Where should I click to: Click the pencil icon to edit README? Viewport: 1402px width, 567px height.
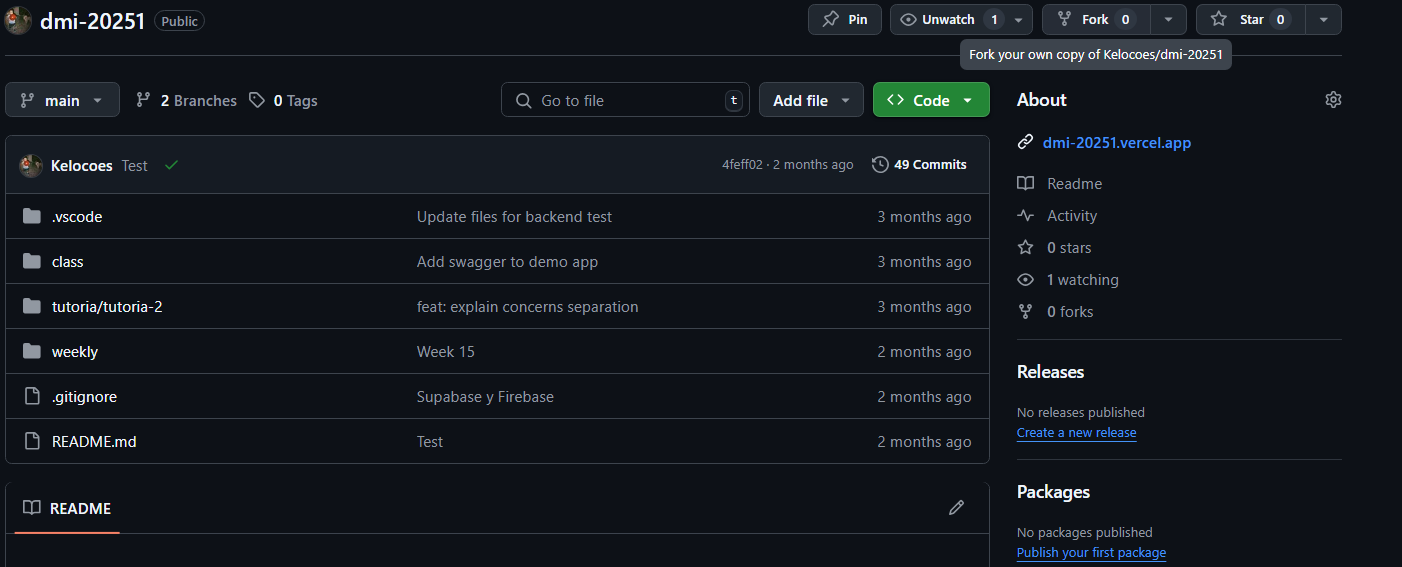tap(956, 508)
